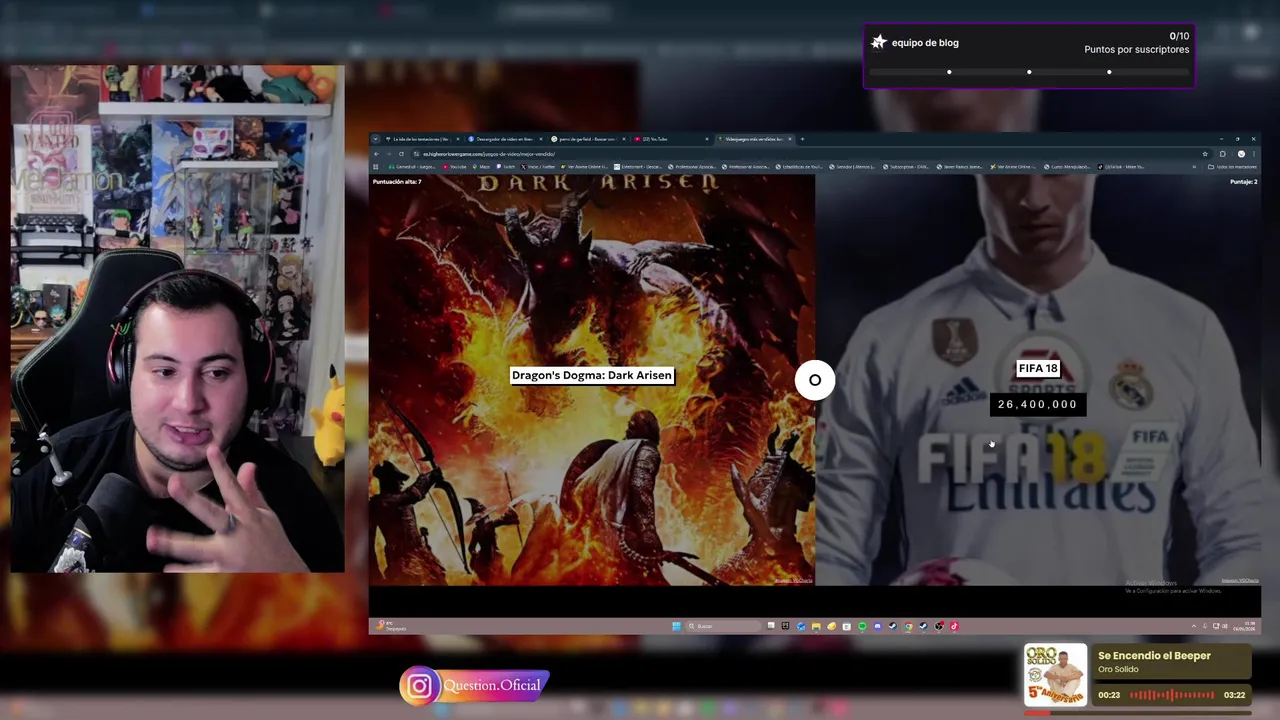Open Spotify from the taskbar
The image size is (1280, 720).
click(x=862, y=626)
